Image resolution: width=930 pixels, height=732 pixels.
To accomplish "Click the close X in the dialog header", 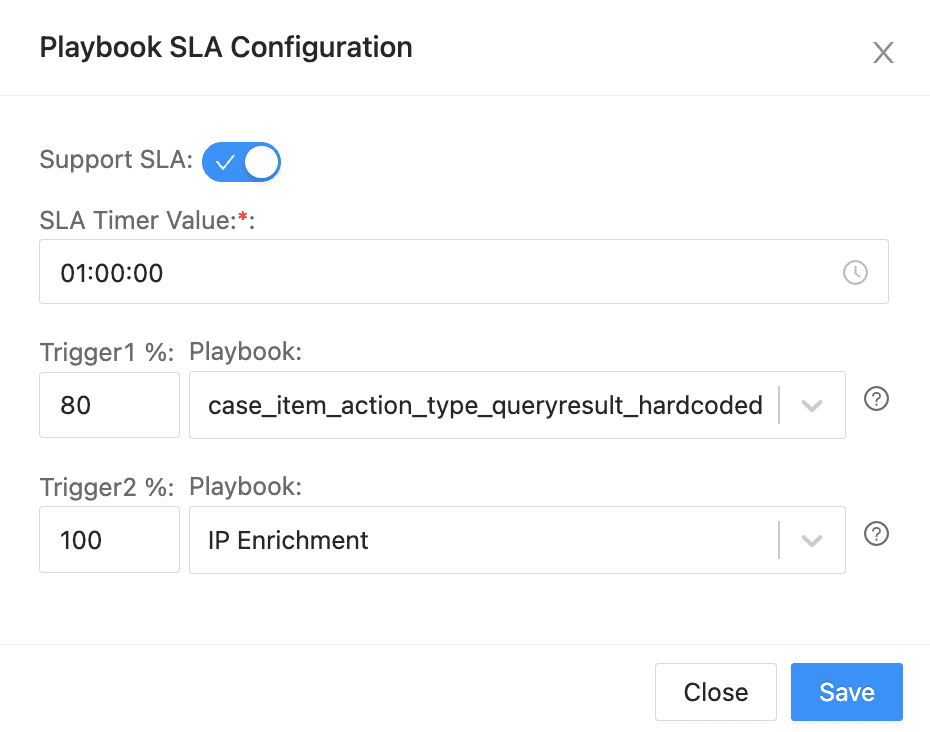I will coord(883,53).
